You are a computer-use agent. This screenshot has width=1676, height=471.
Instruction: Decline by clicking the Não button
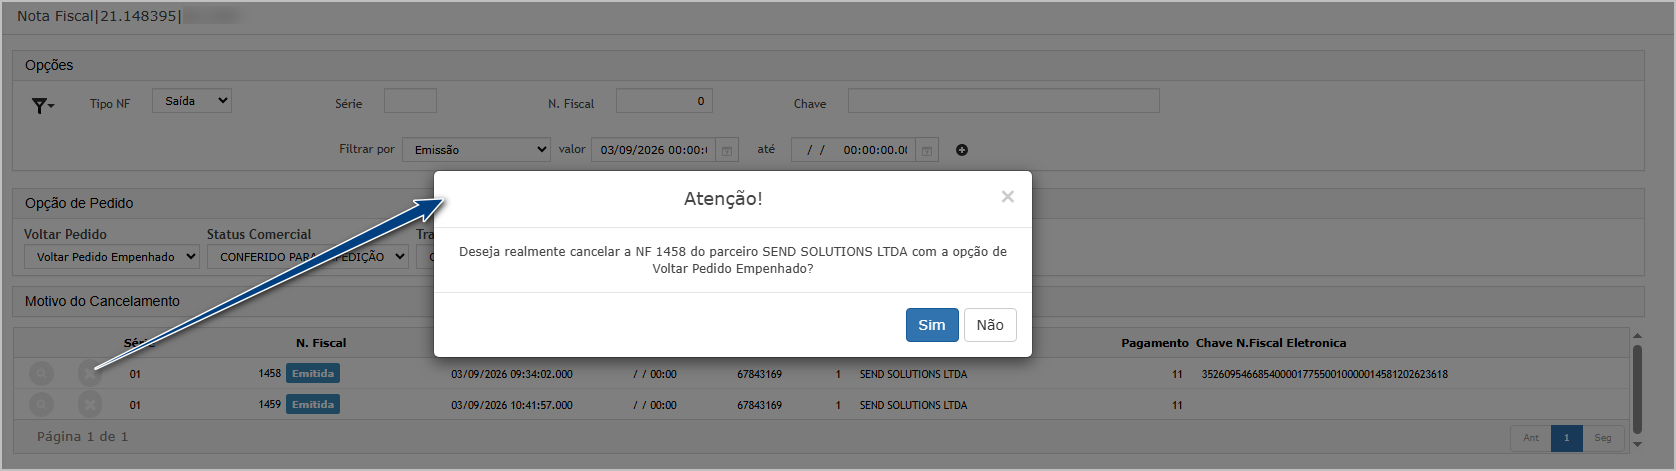coord(990,325)
